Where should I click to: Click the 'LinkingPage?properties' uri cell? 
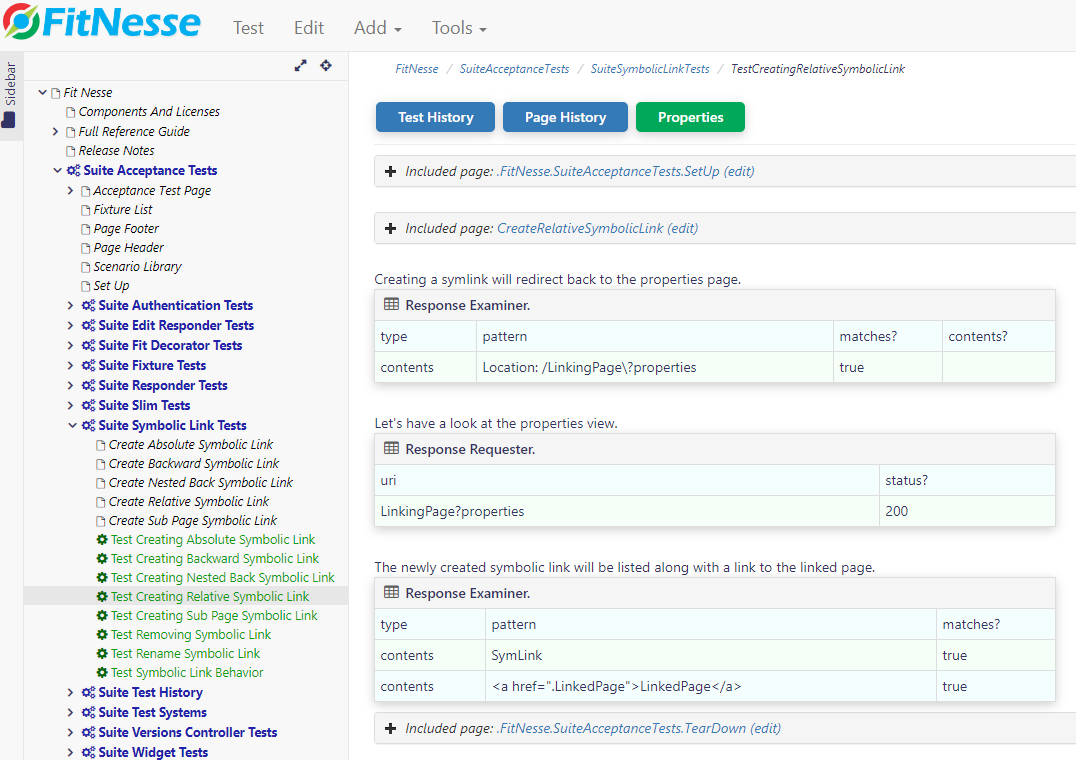click(627, 512)
